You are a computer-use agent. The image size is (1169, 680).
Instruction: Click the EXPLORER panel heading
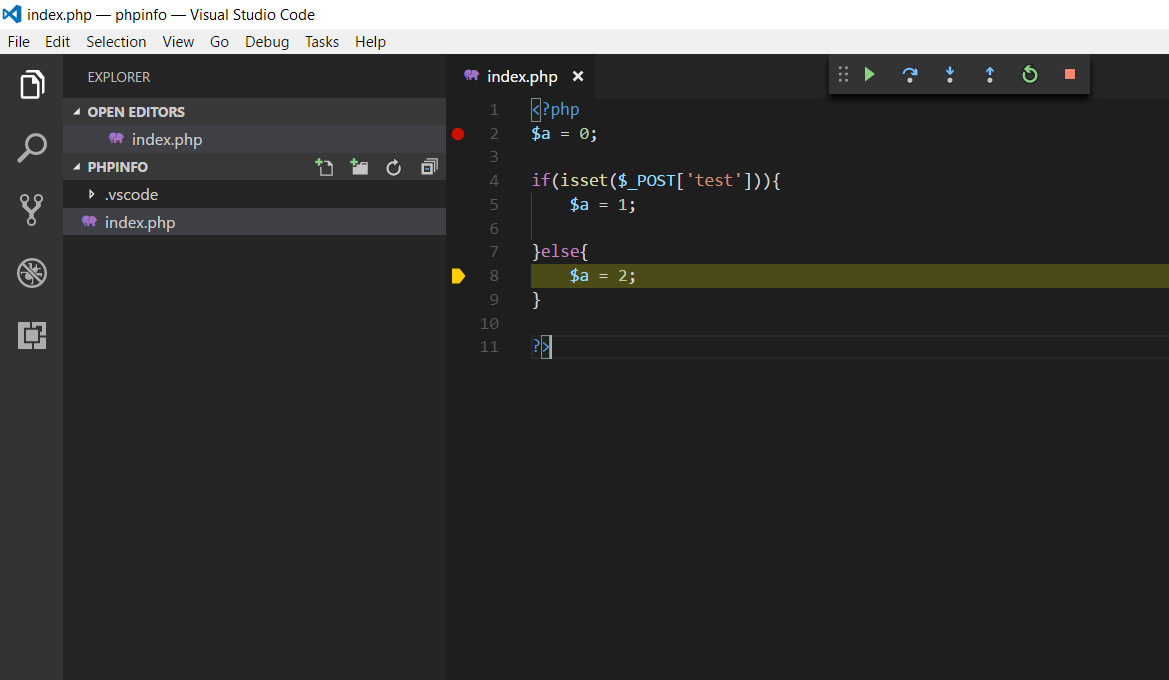(x=119, y=77)
